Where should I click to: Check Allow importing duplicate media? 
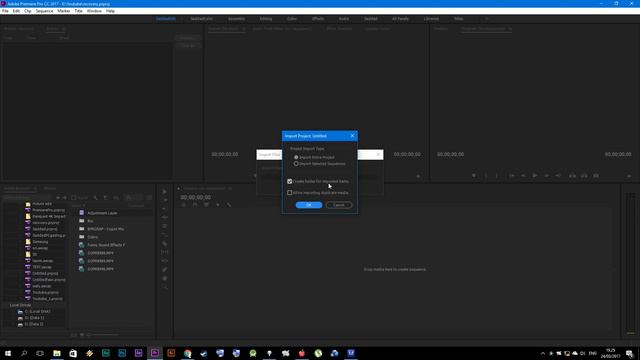(289, 193)
